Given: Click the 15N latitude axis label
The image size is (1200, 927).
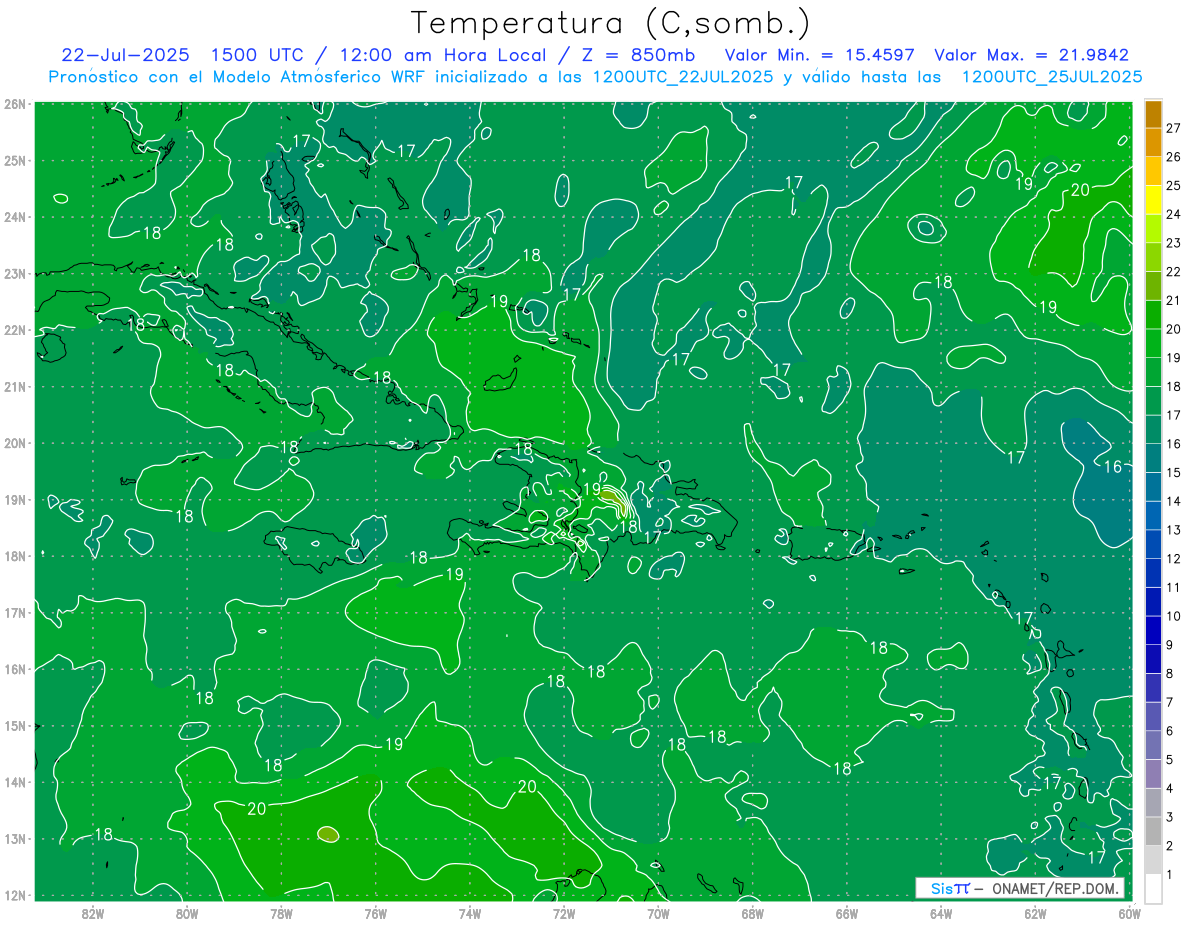Looking at the screenshot, I should [15, 726].
